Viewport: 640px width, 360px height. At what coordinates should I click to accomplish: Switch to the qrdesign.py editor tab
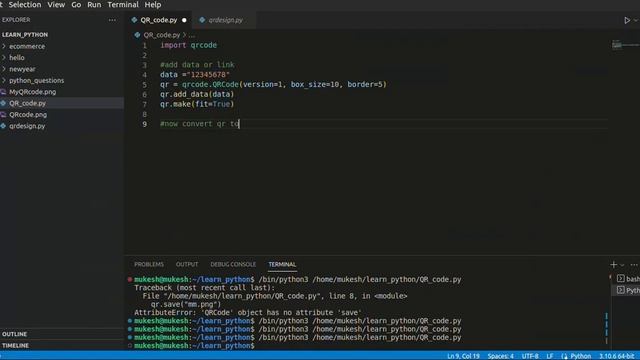224,20
